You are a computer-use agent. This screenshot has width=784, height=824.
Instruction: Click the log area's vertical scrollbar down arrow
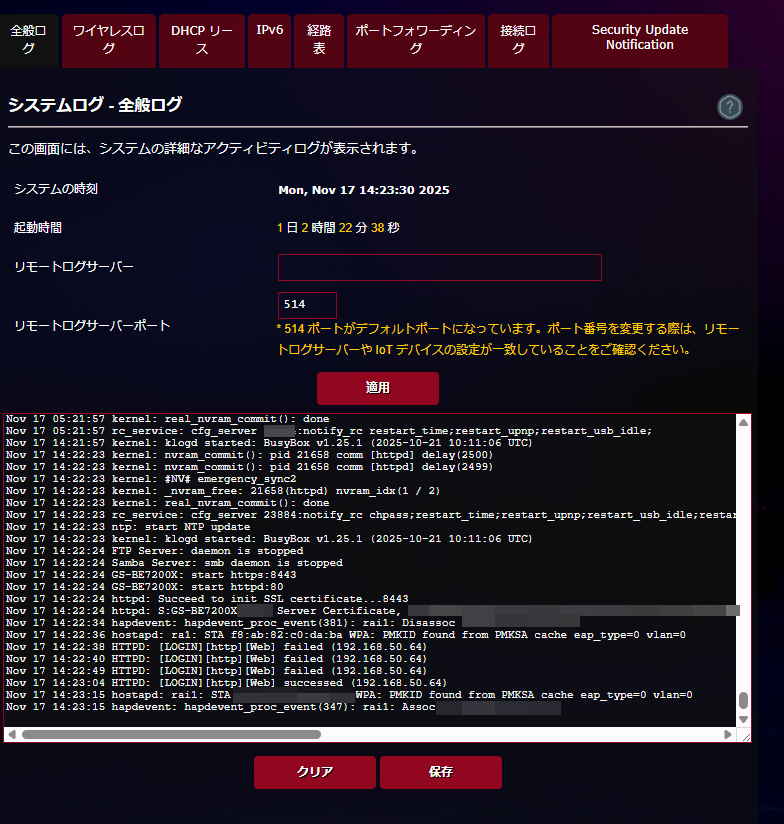coord(743,718)
